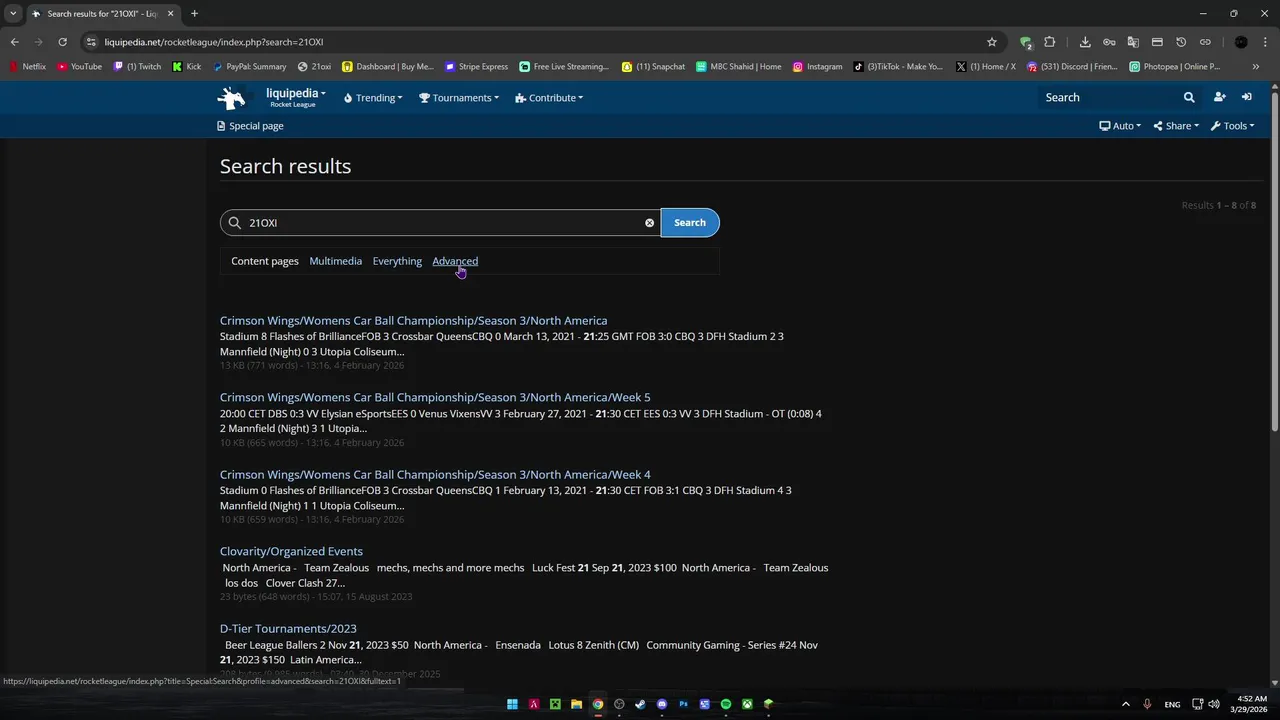Open Xbox app from the taskbar
Image resolution: width=1280 pixels, height=720 pixels.
(747, 704)
